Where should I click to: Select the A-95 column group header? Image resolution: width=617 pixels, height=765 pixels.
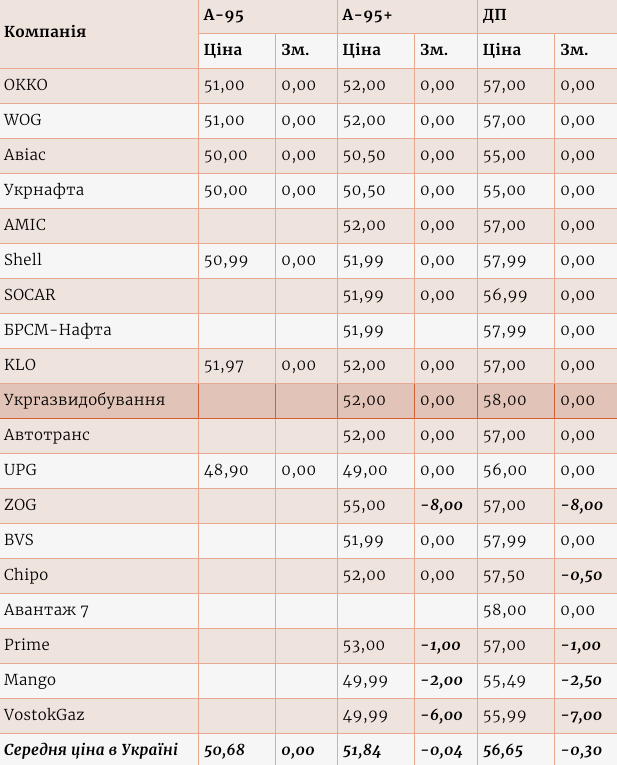(268, 16)
